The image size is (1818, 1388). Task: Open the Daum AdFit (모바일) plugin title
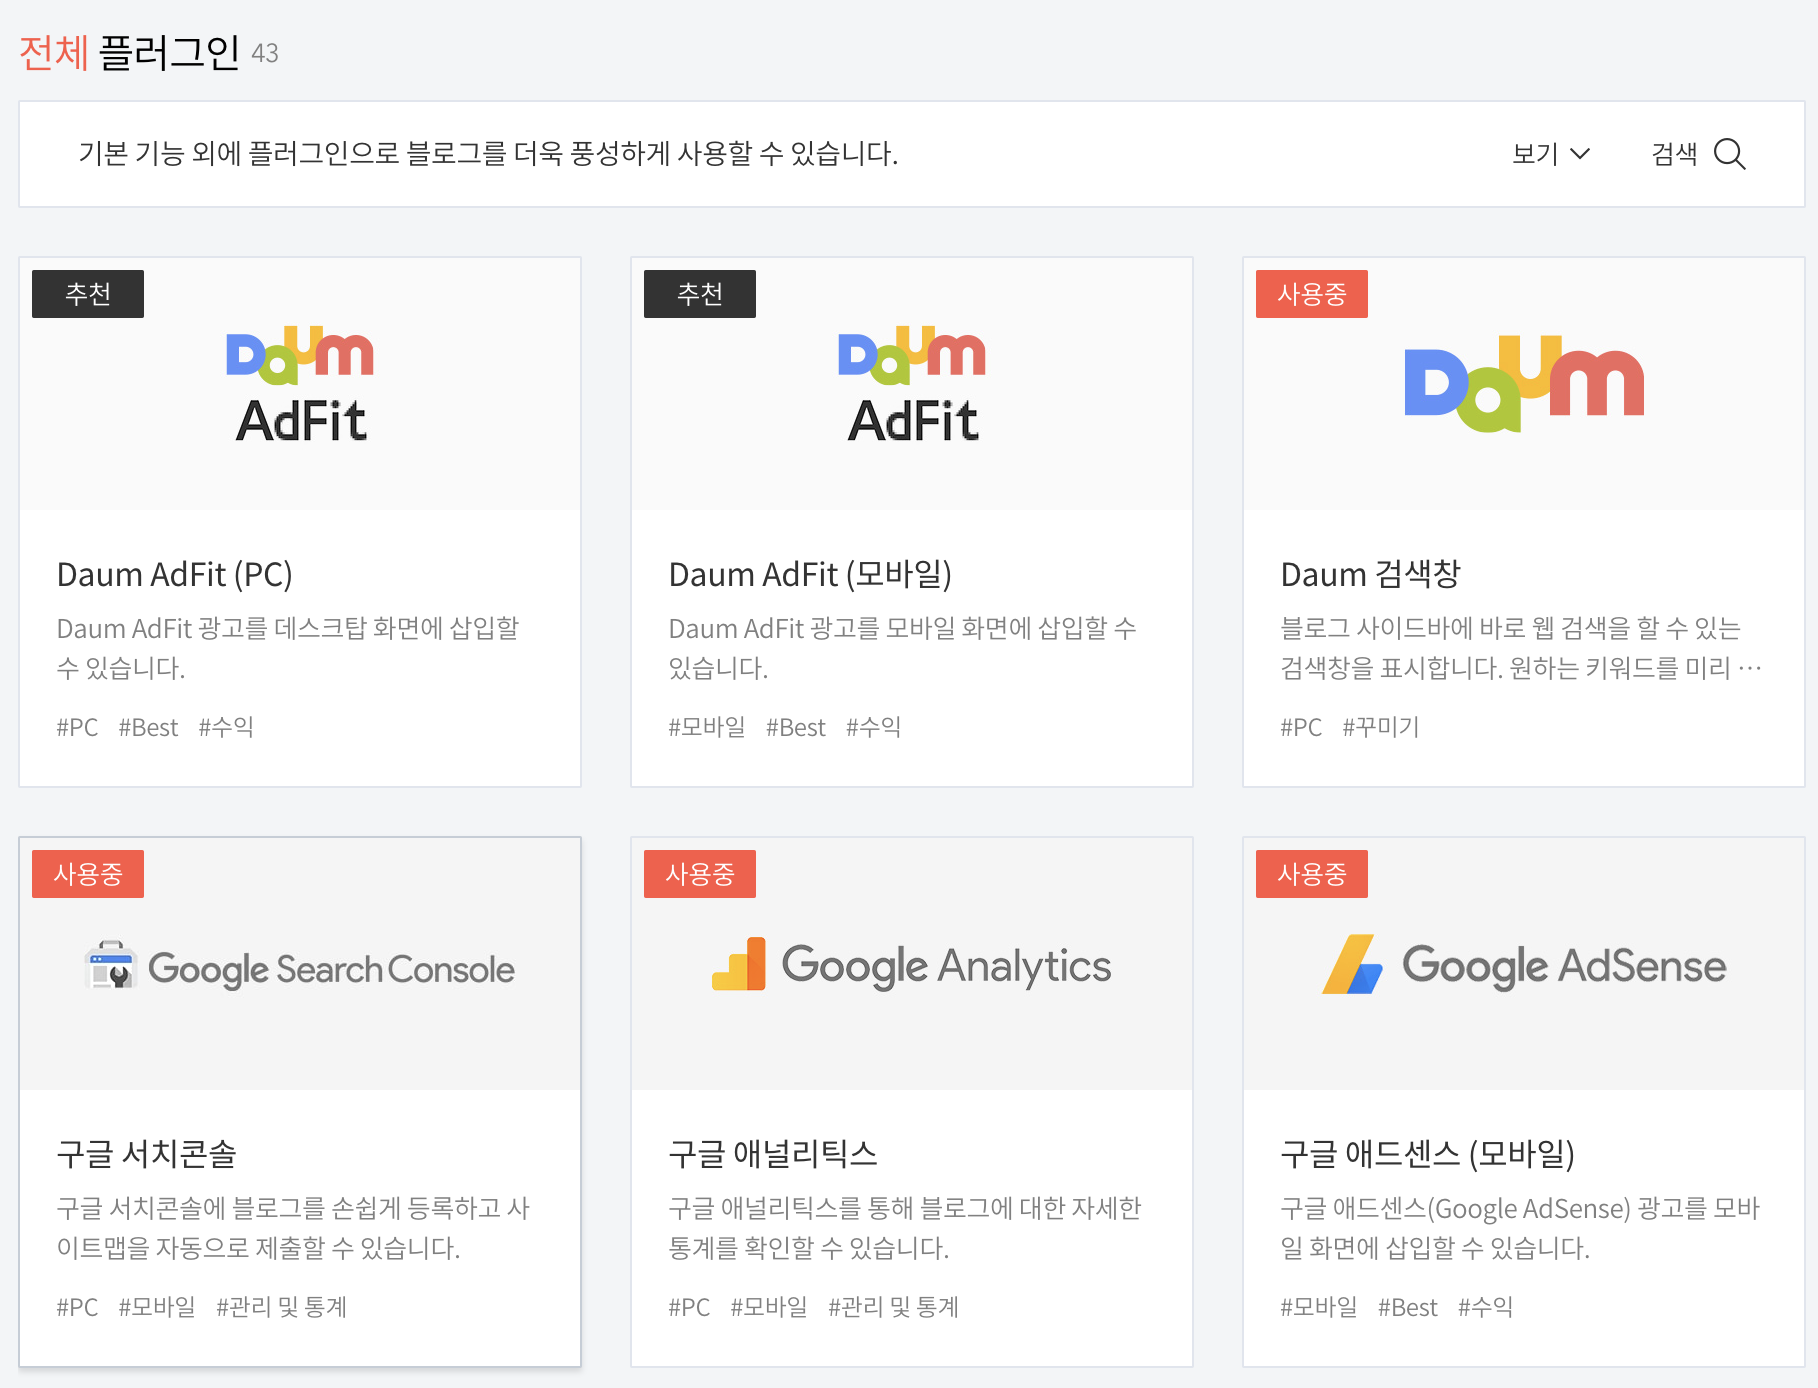[810, 575]
